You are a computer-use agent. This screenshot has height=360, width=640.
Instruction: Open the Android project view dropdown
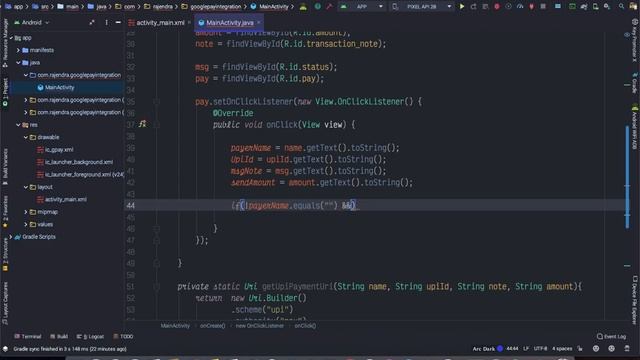pyautogui.click(x=32, y=23)
